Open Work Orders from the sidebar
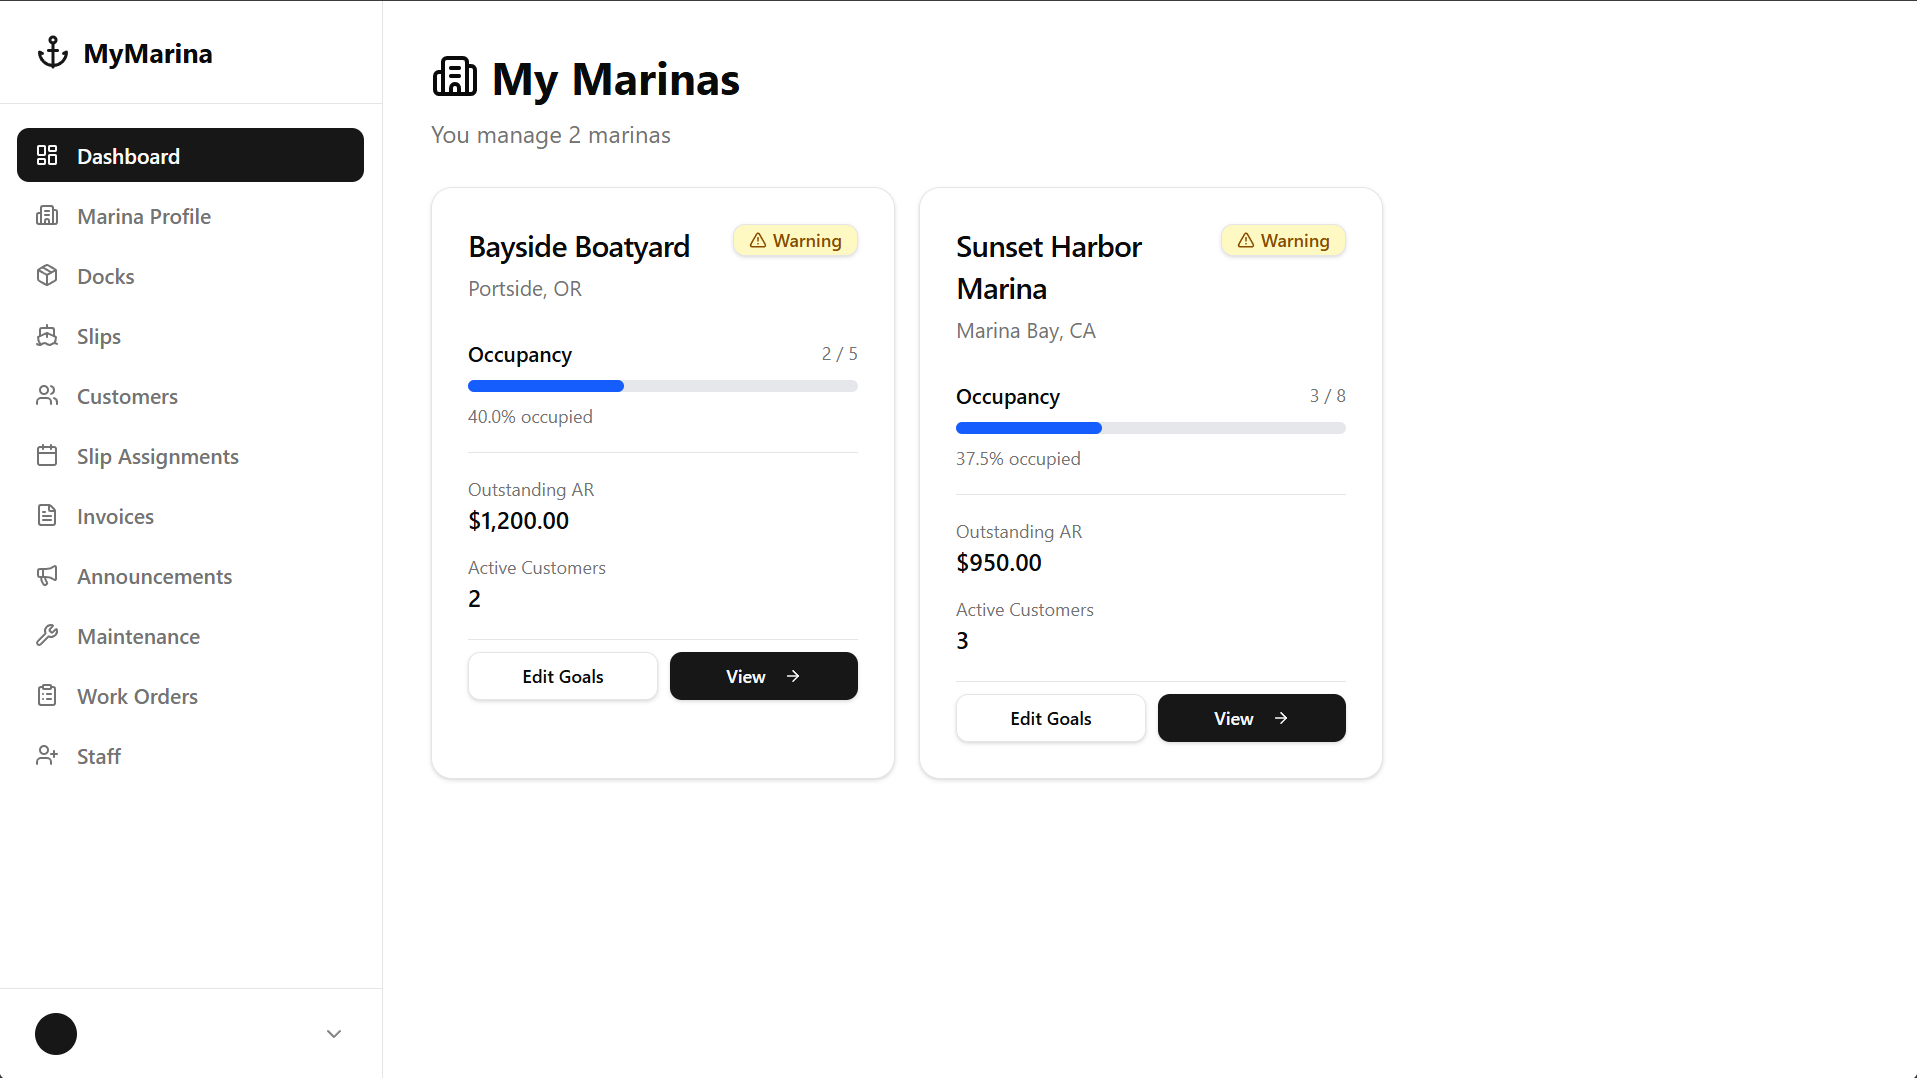 (137, 695)
